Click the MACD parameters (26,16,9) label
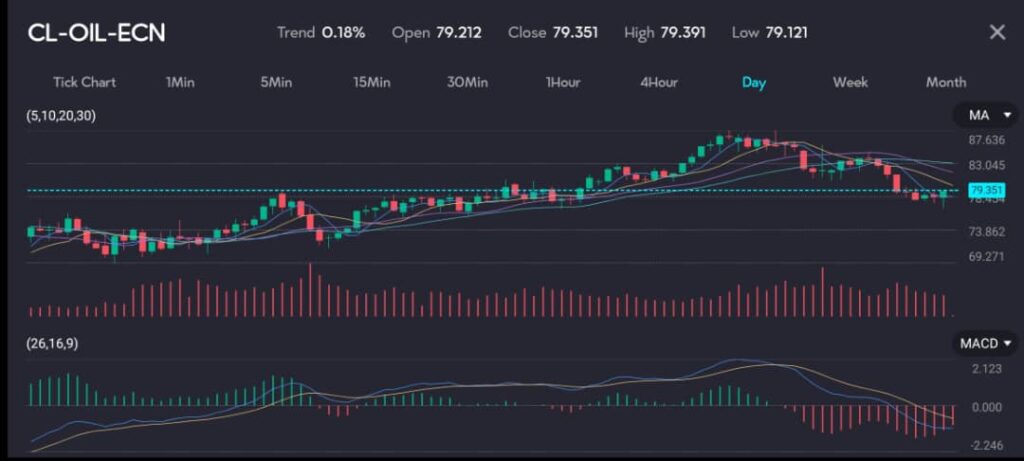 pyautogui.click(x=54, y=343)
